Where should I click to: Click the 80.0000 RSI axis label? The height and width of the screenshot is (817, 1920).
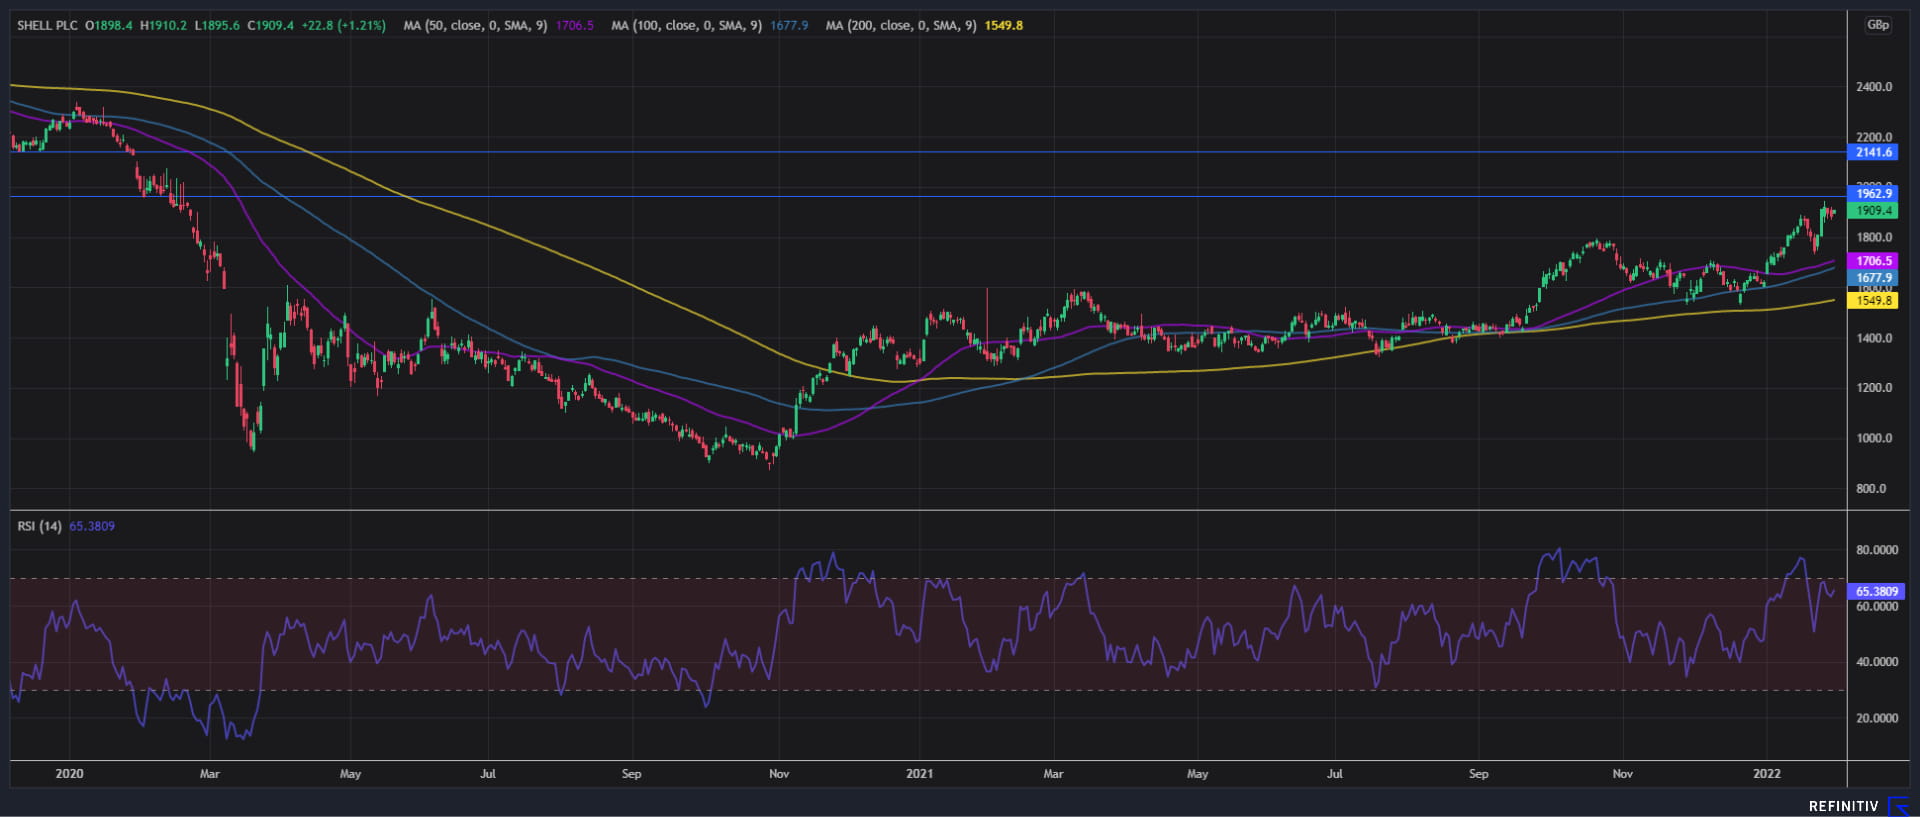tap(1877, 550)
